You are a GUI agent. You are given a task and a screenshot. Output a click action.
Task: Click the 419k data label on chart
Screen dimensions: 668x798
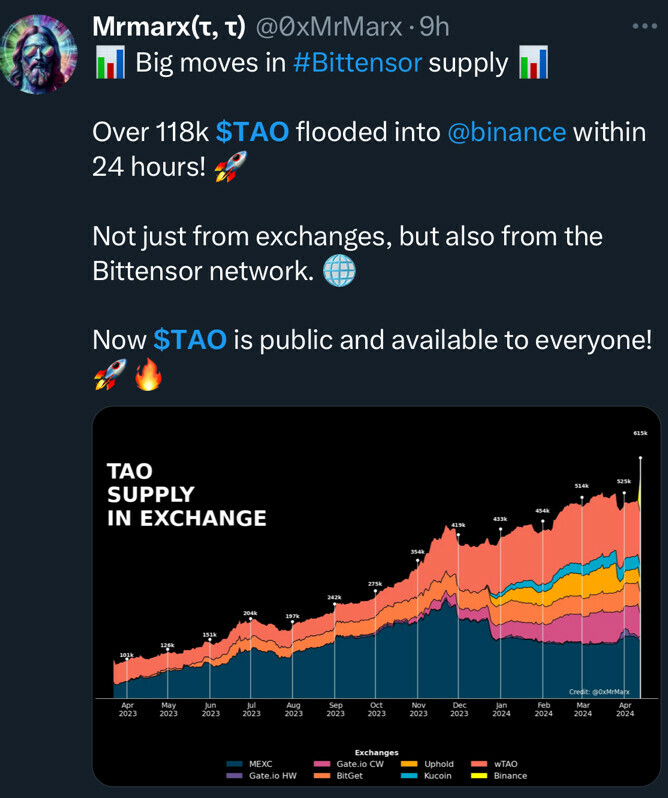coord(458,524)
